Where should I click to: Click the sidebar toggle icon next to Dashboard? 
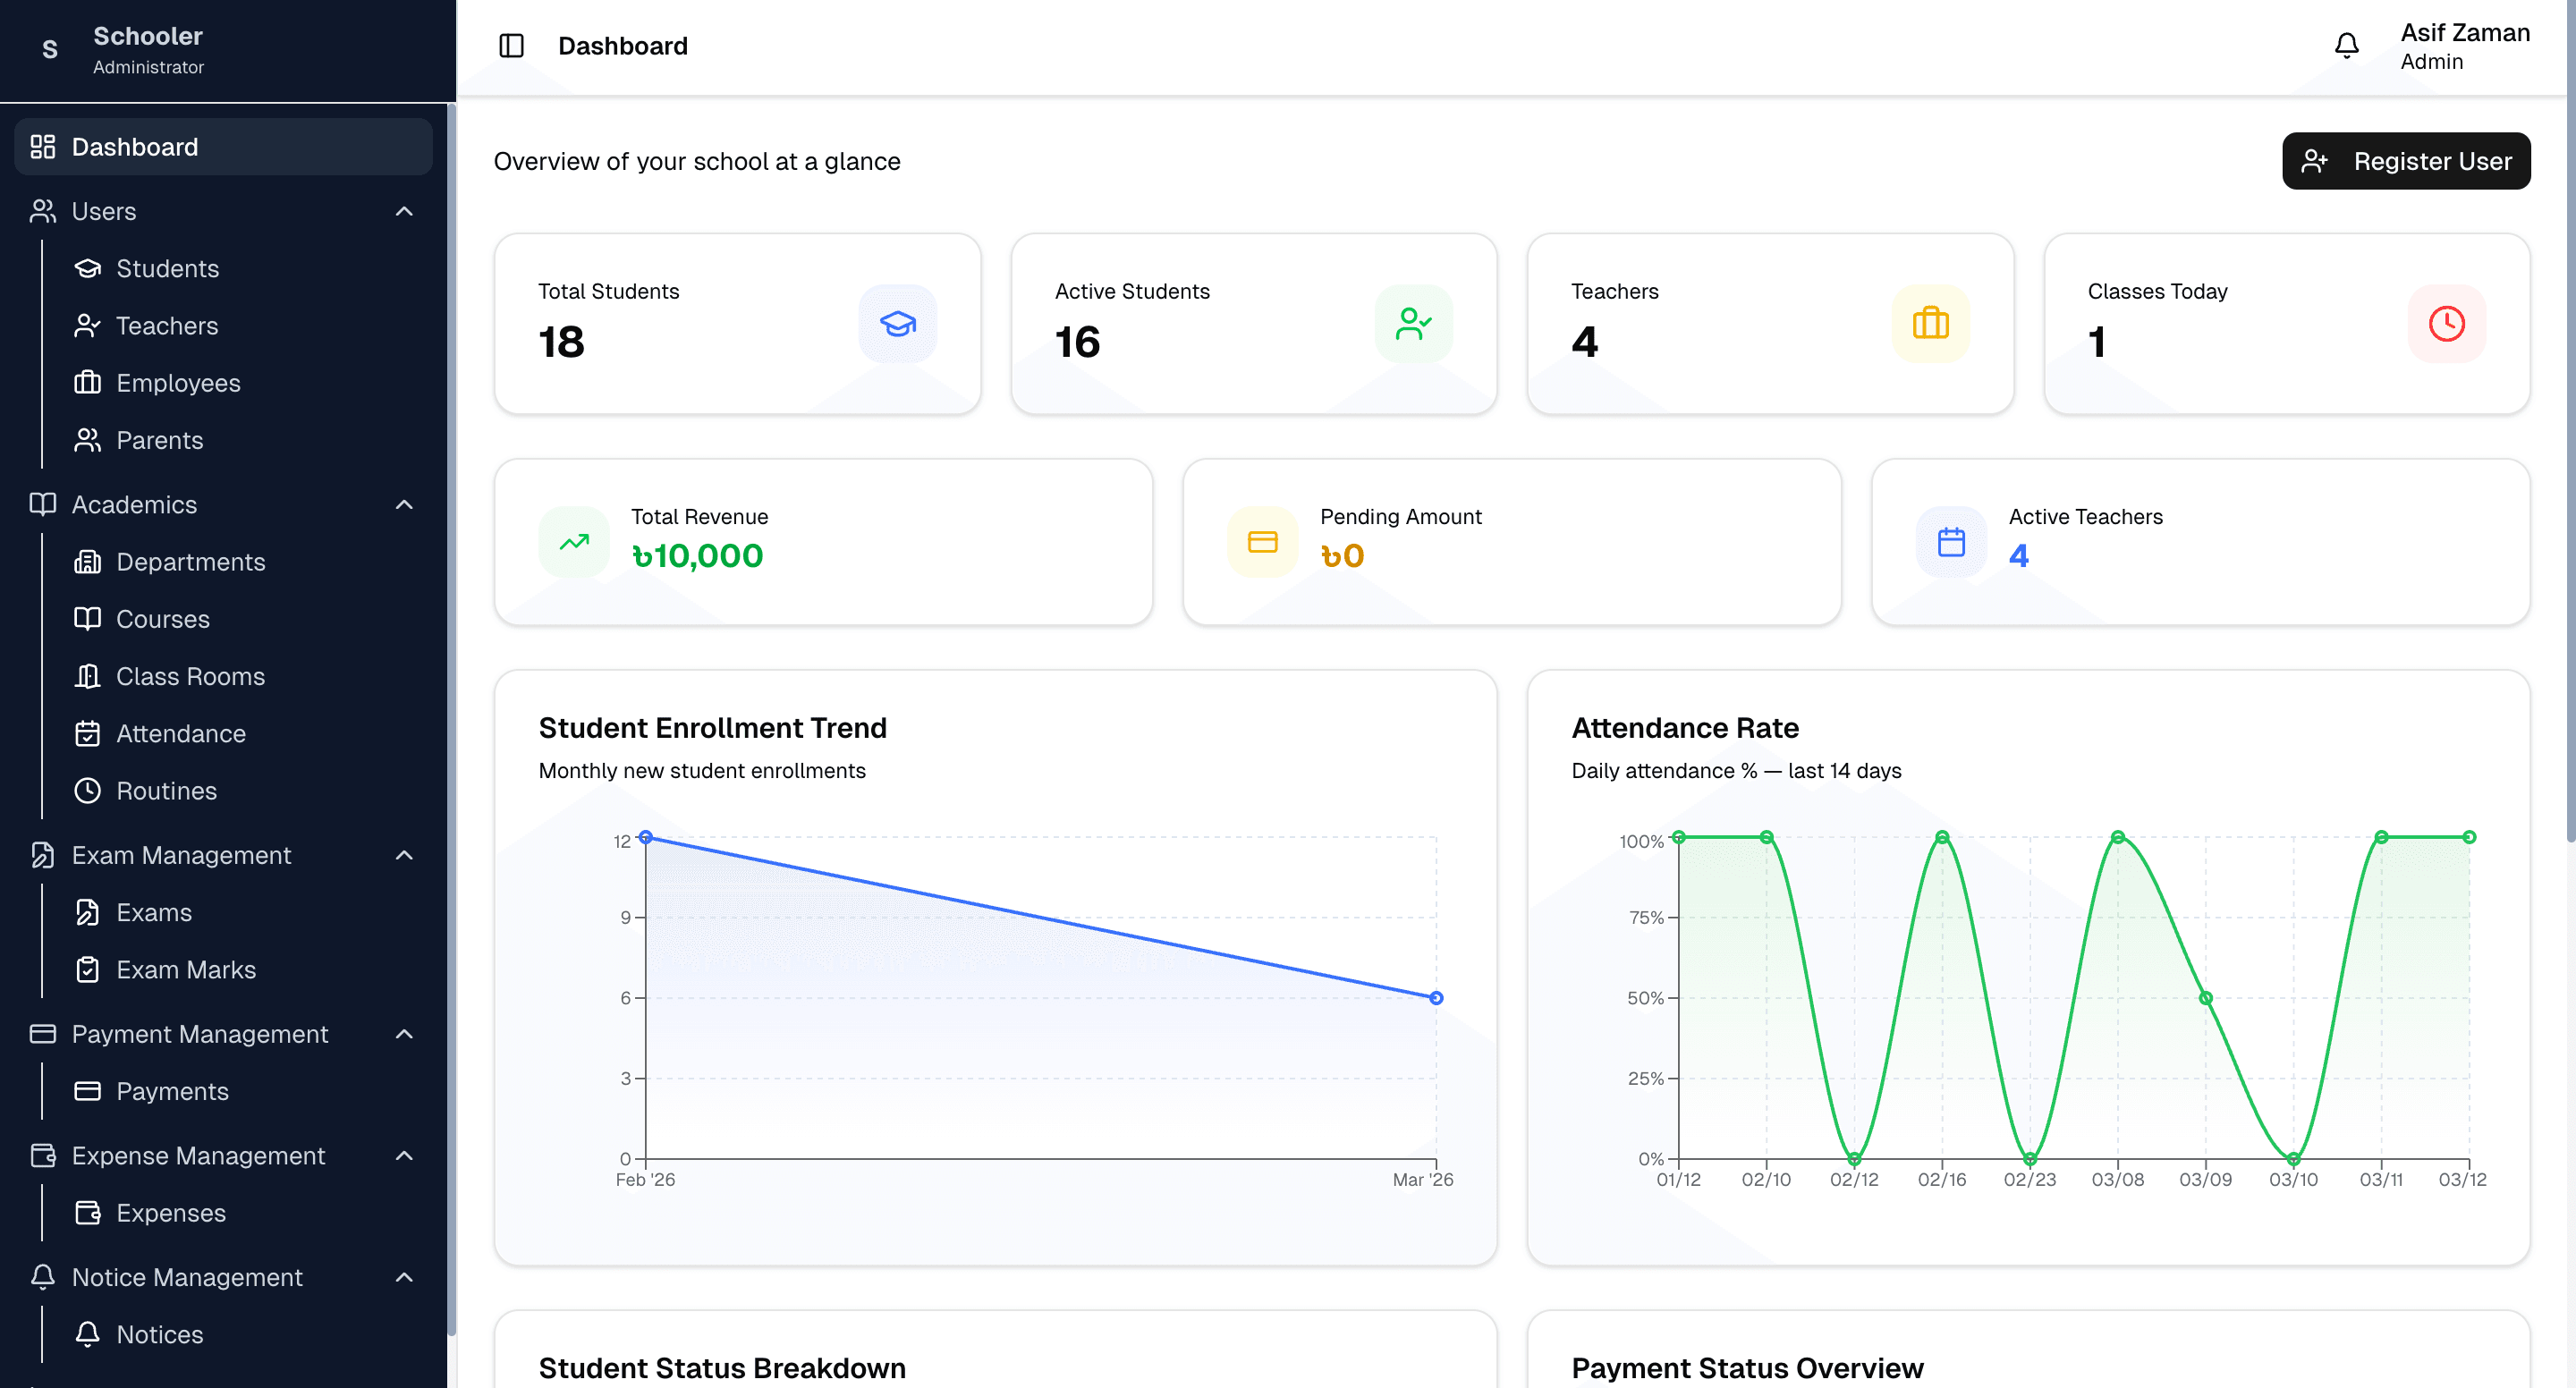coord(511,45)
